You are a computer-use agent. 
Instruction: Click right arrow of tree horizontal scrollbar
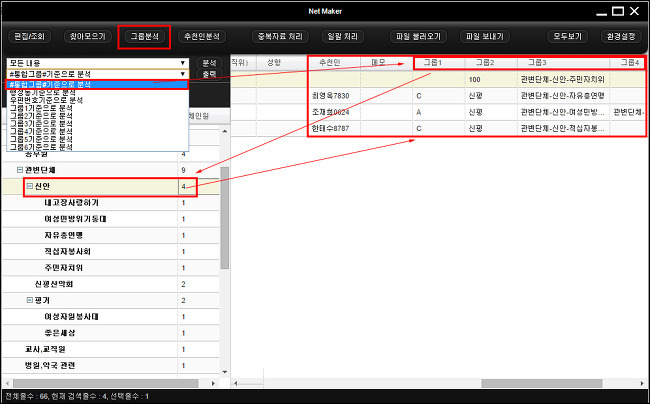tap(214, 383)
